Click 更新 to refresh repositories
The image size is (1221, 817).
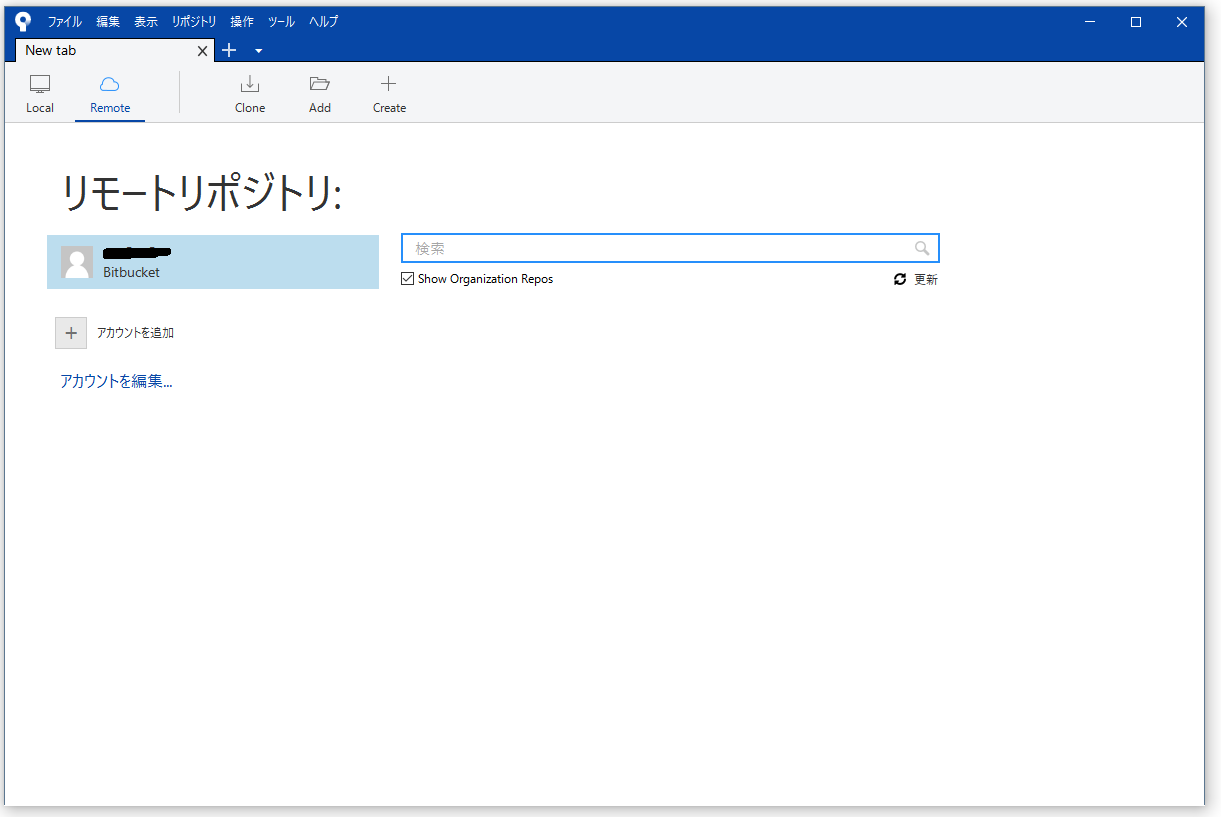[x=925, y=279]
